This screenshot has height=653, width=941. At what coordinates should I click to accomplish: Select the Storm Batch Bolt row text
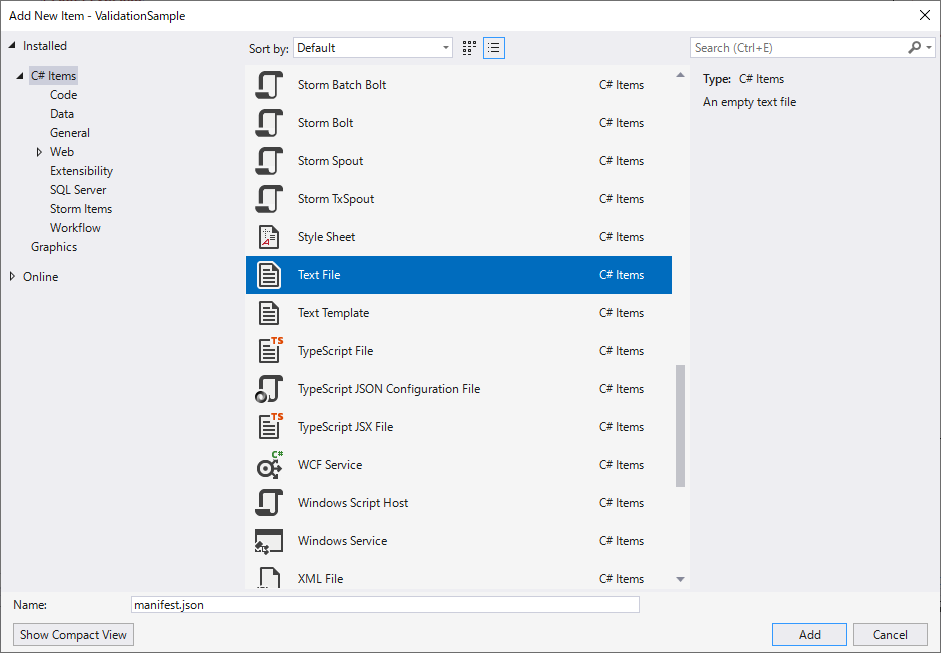click(x=342, y=85)
